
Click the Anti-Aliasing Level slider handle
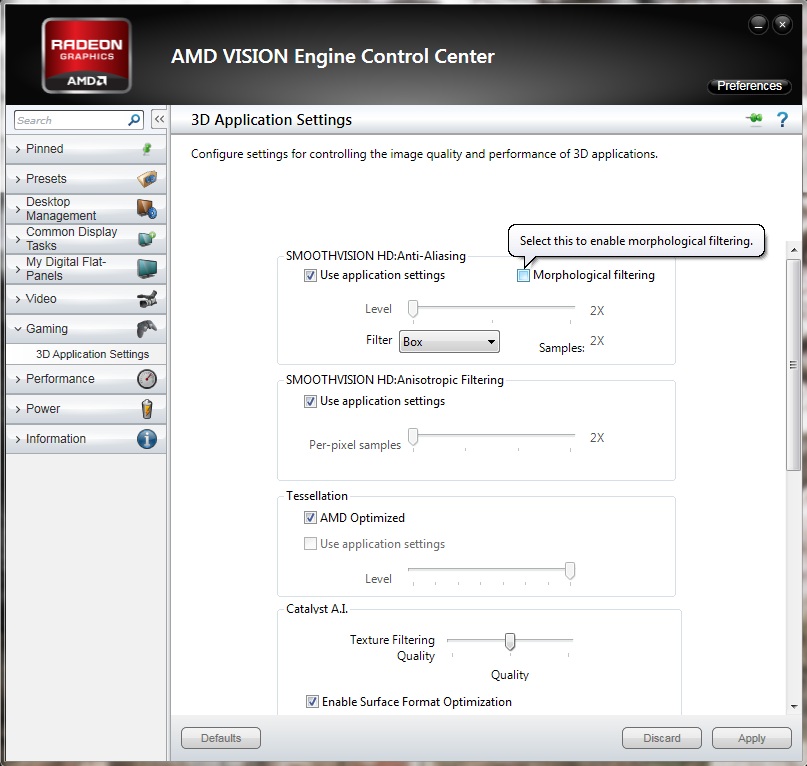[413, 309]
